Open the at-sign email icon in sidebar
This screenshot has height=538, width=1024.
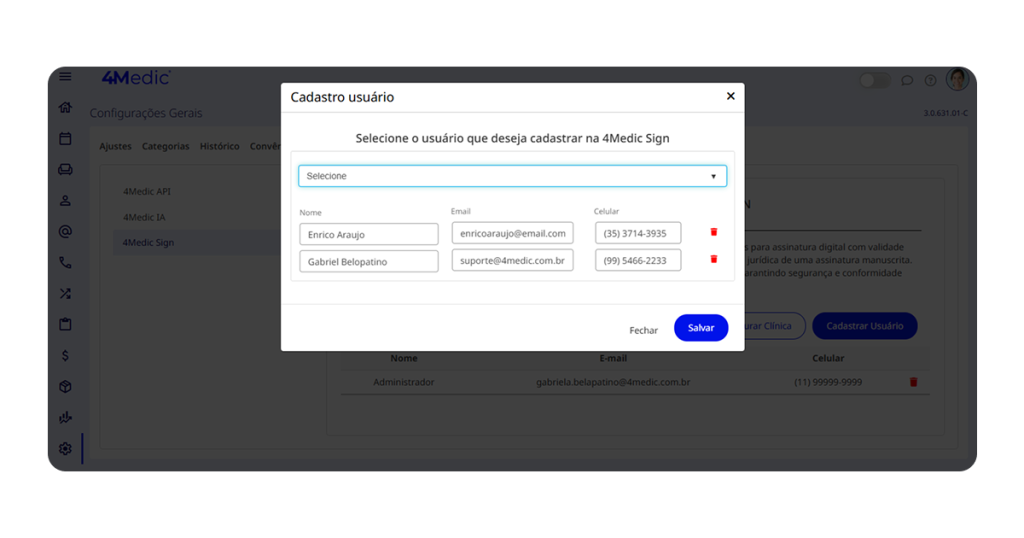(x=65, y=231)
